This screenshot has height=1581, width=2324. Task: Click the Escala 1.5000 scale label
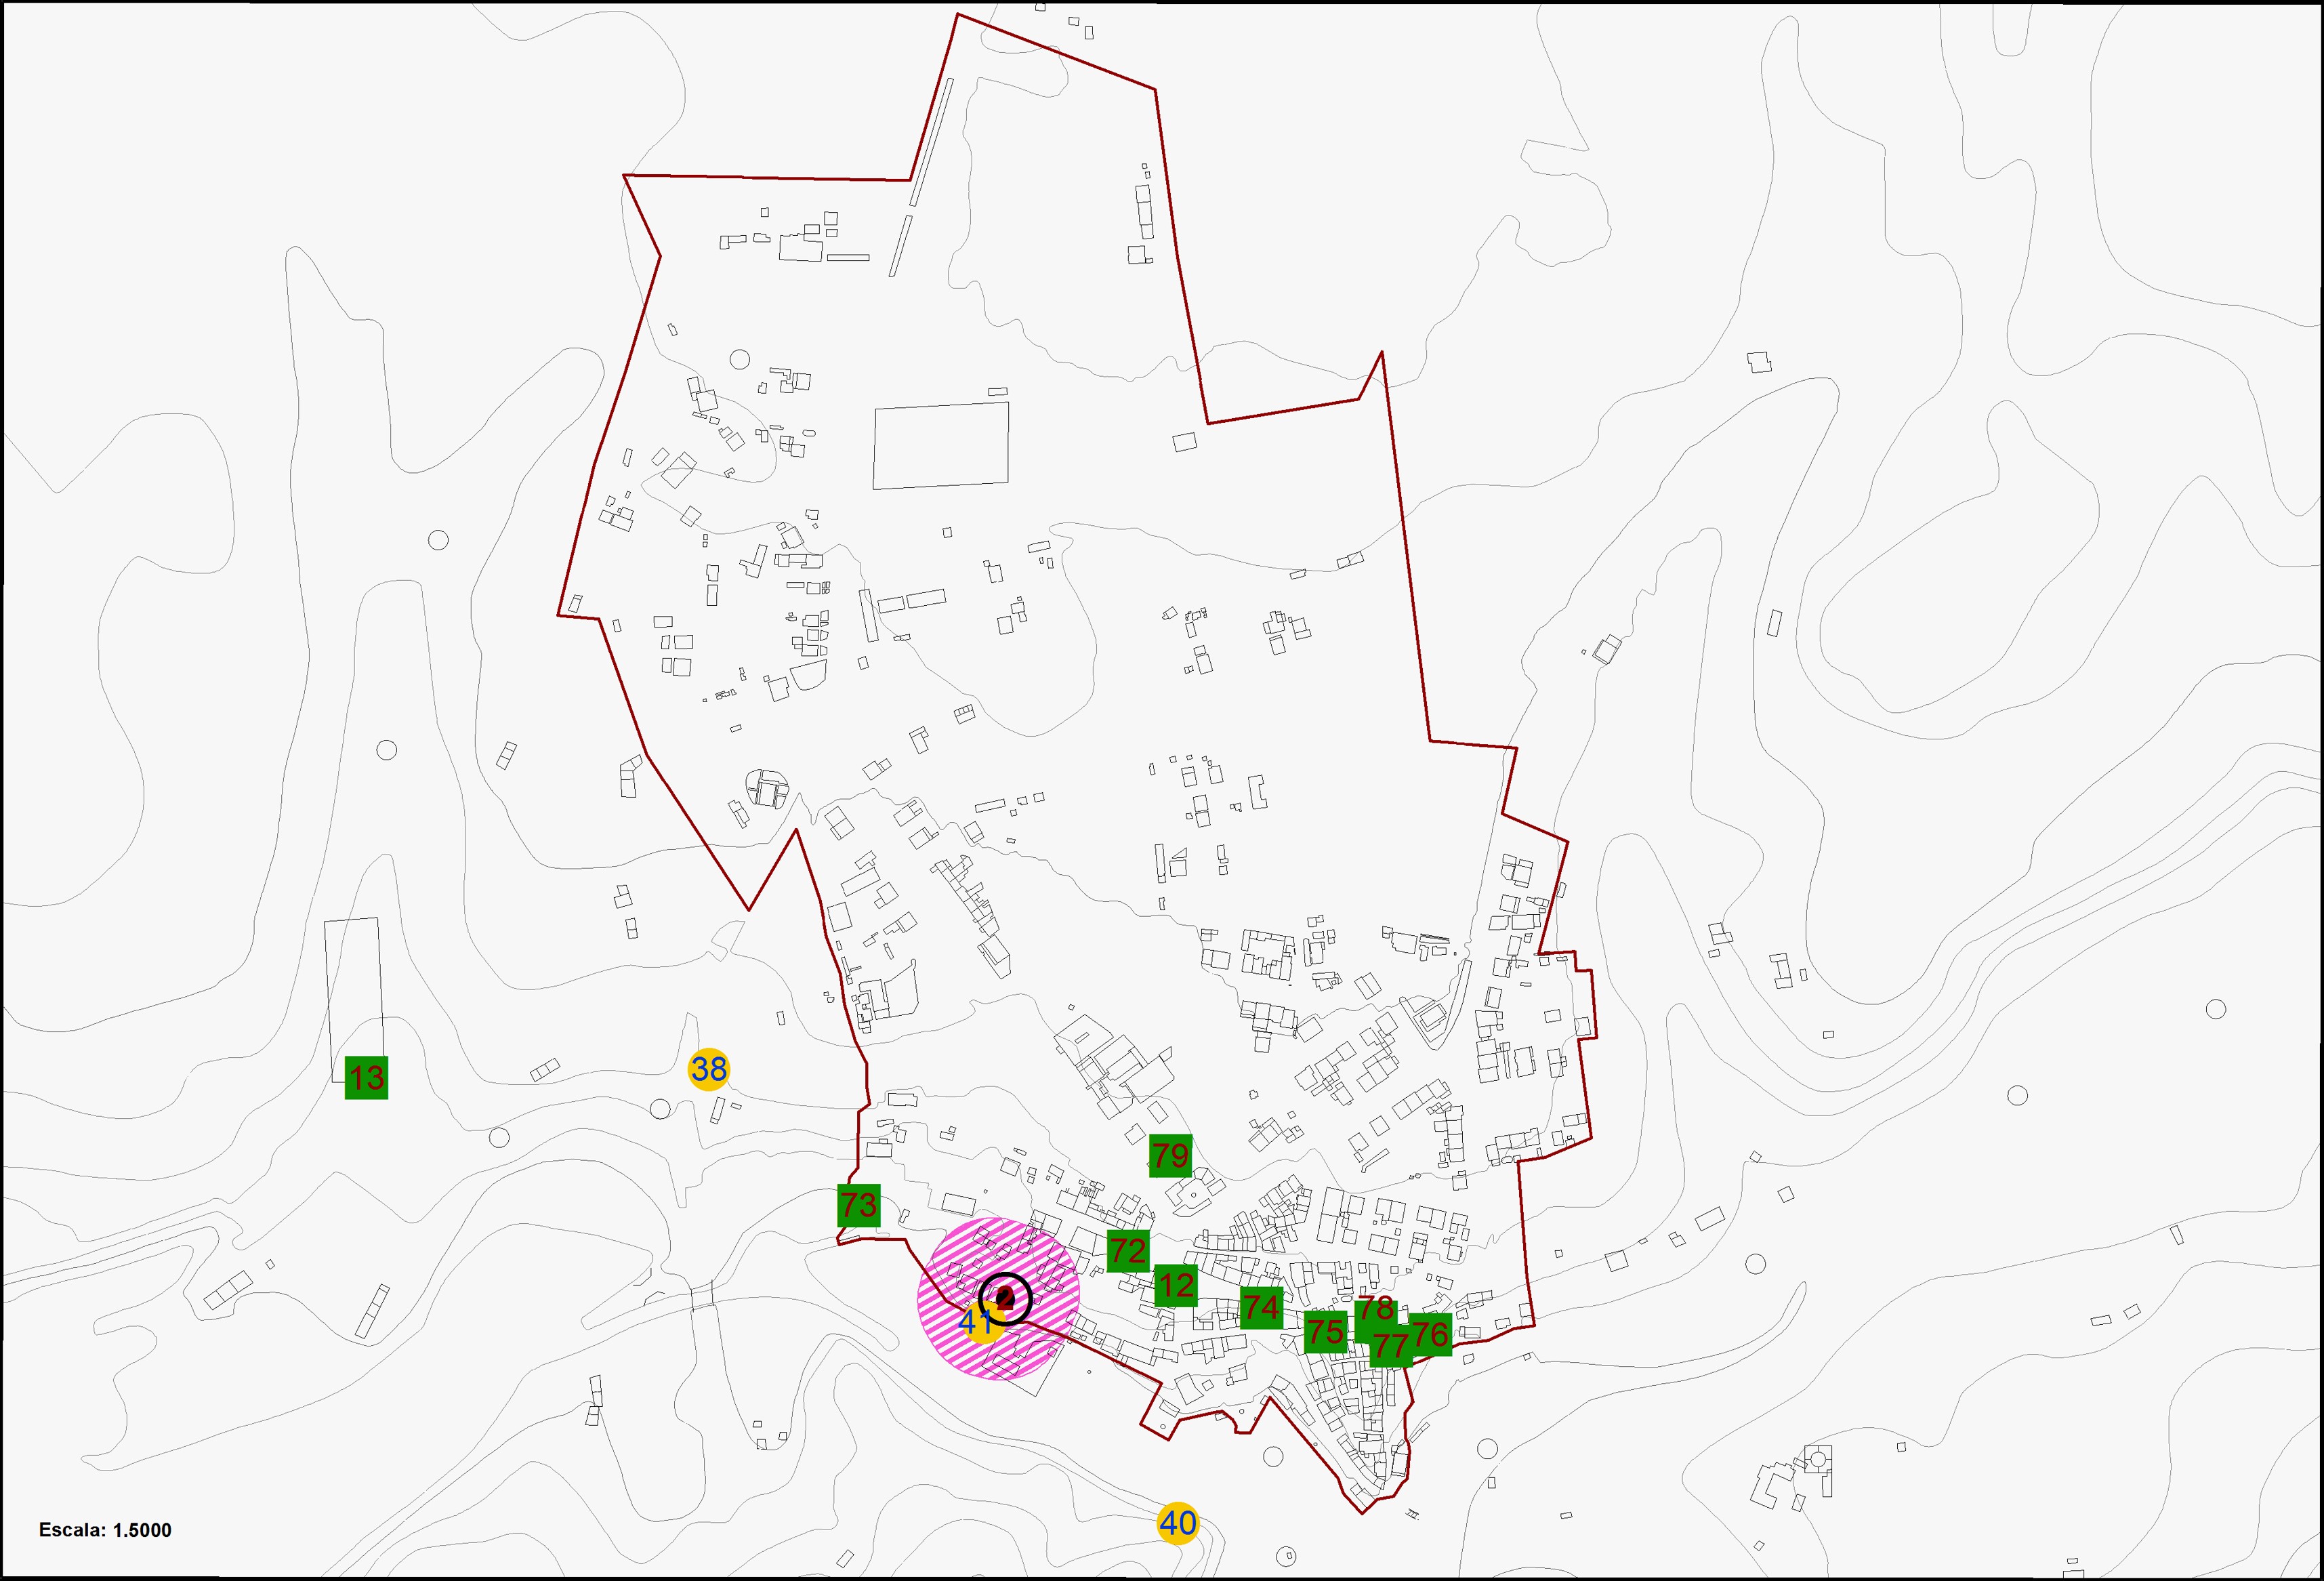tap(105, 1530)
